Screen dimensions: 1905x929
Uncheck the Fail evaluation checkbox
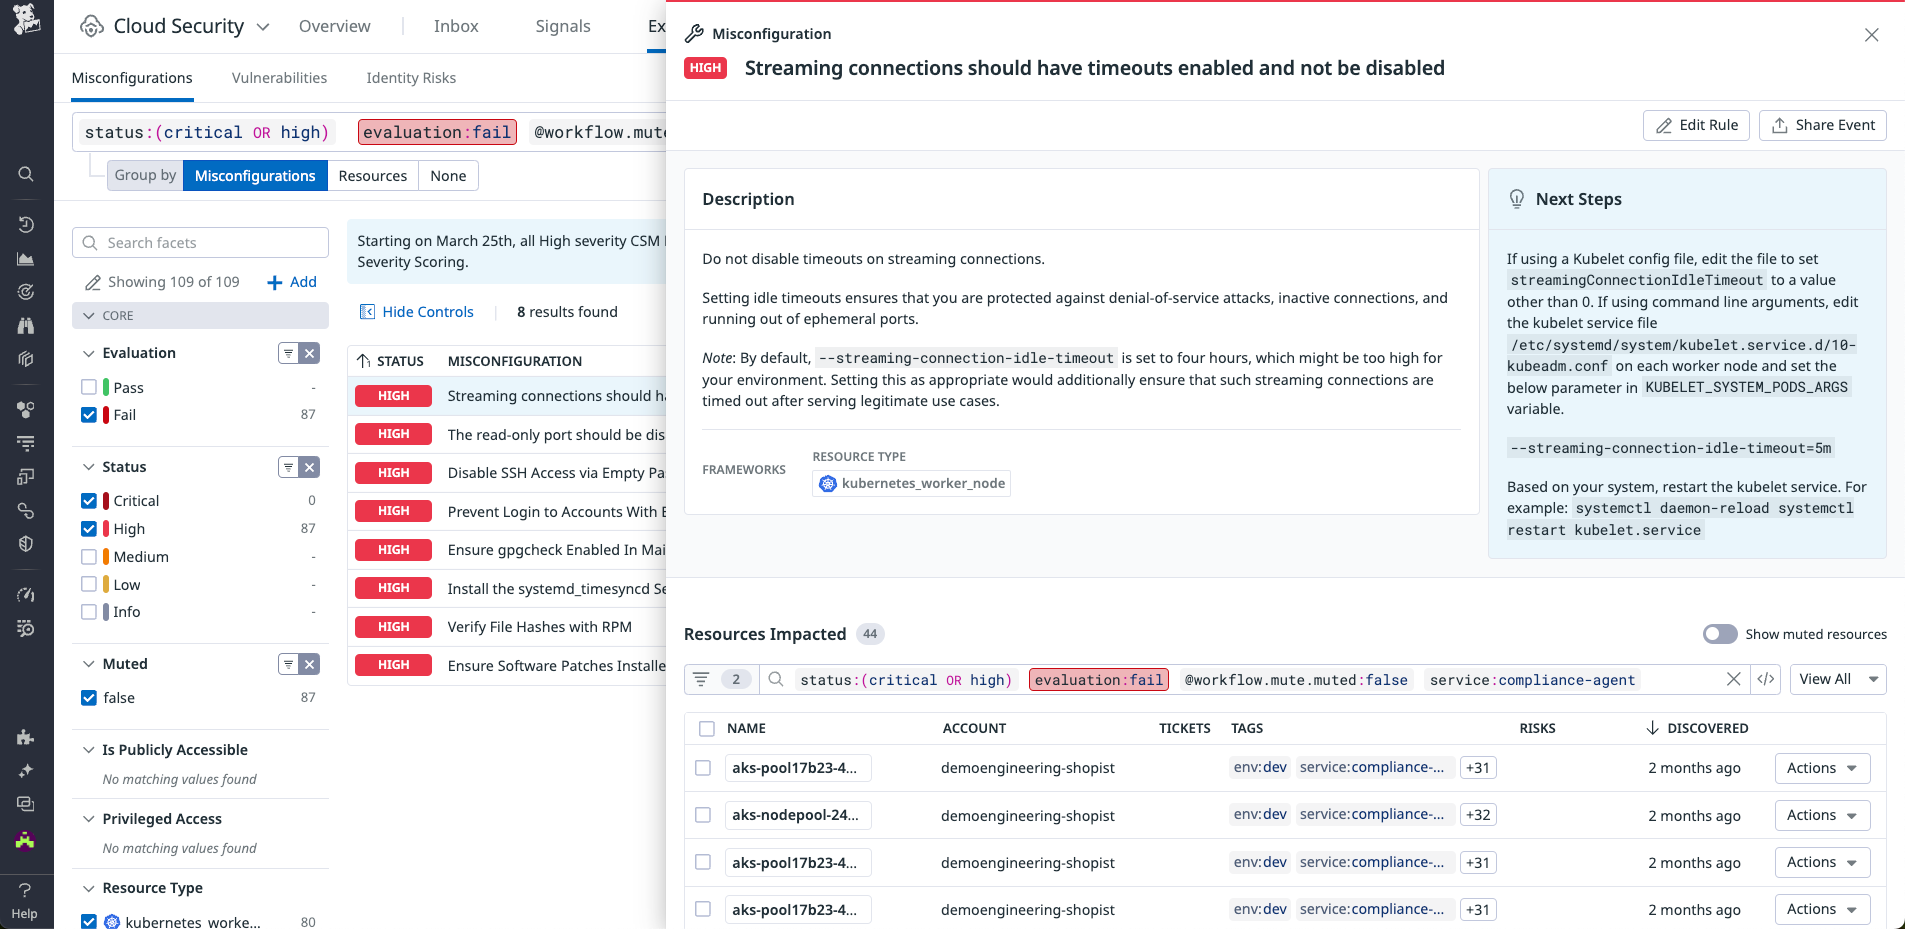[x=89, y=414]
